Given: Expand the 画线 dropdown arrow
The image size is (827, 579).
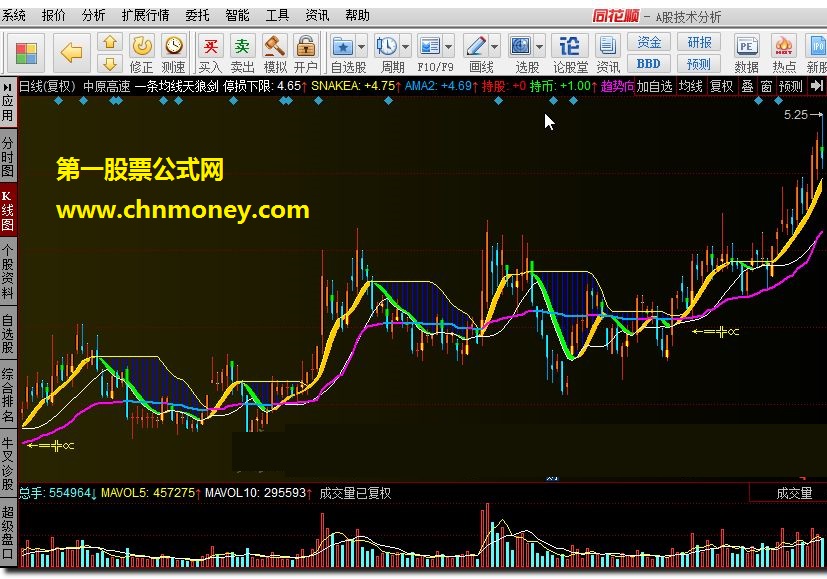Looking at the screenshot, I should click(494, 47).
